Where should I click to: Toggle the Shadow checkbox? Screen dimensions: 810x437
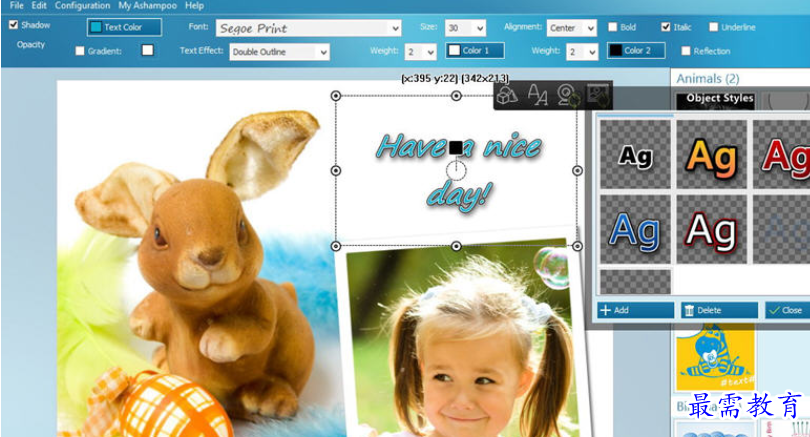[13, 25]
